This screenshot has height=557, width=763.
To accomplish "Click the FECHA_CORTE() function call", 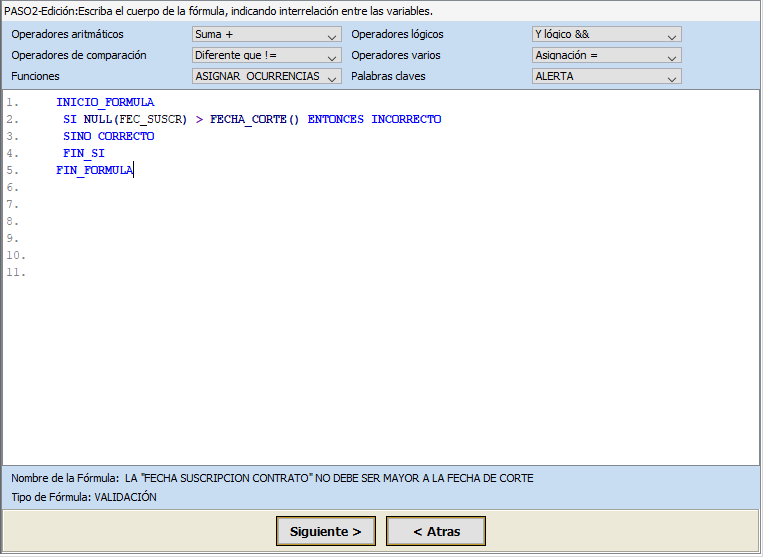I will pyautogui.click(x=254, y=119).
